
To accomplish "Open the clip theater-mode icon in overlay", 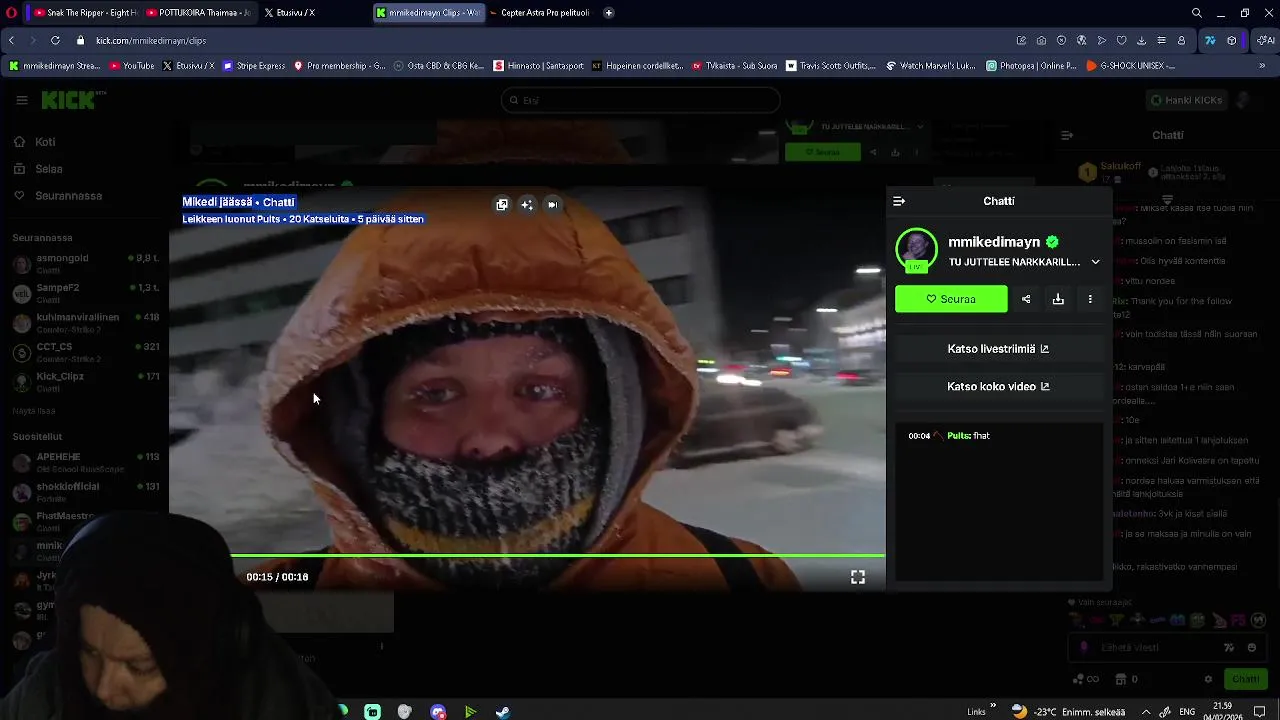I will click(x=502, y=204).
